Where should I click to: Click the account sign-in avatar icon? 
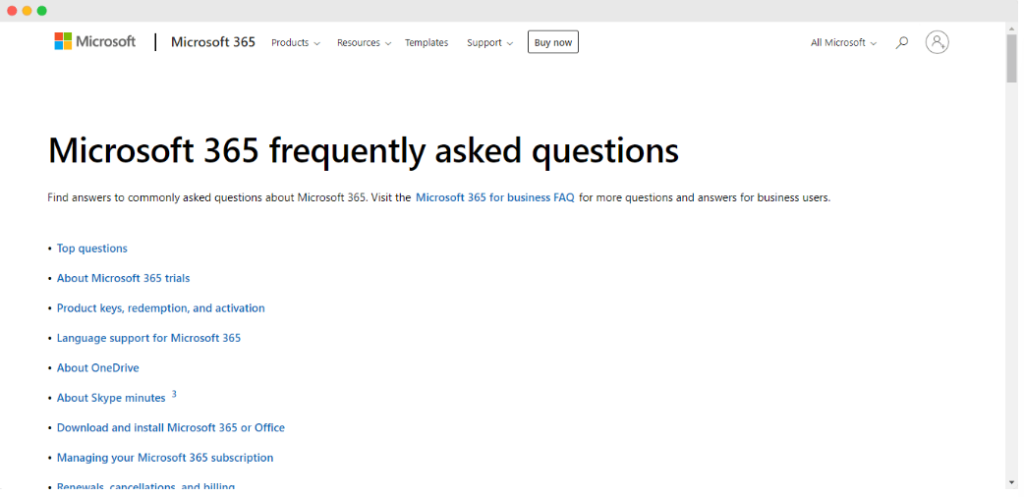click(936, 42)
